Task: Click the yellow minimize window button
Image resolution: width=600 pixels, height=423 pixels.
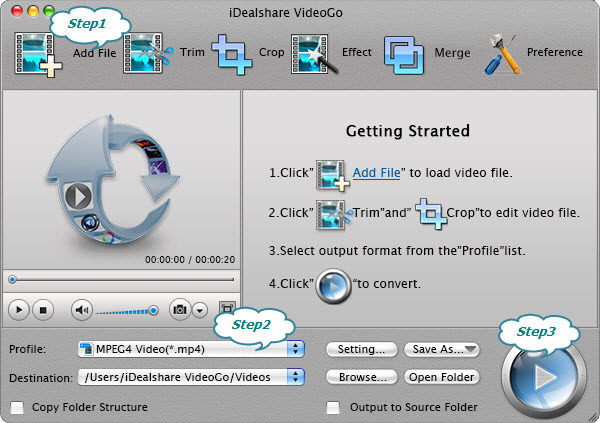Action: point(33,11)
